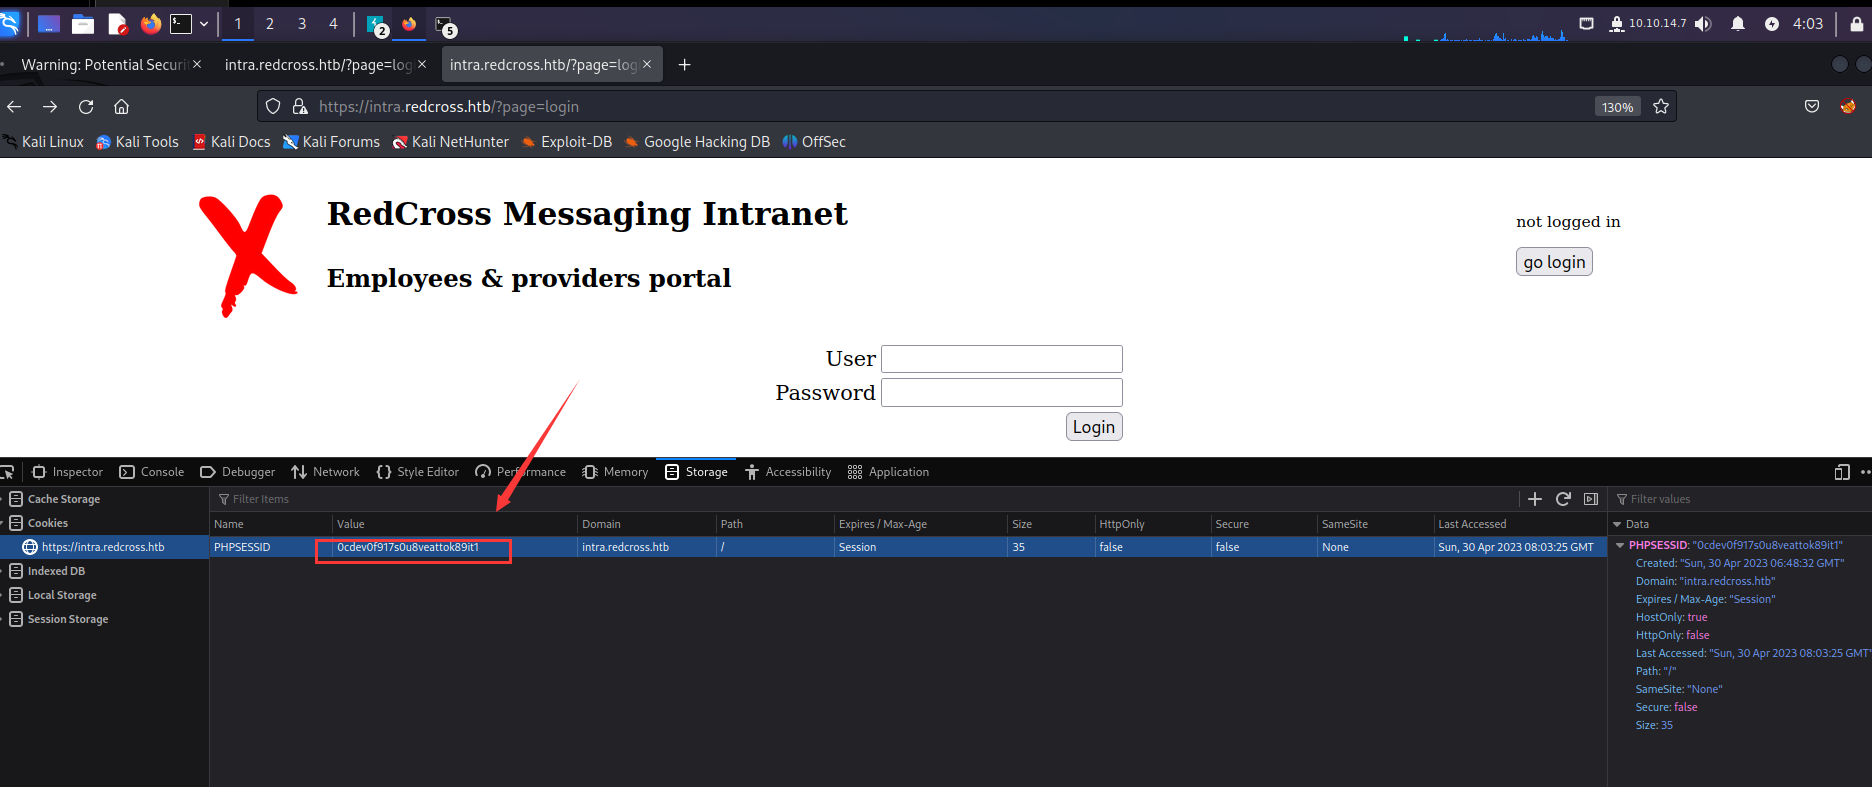Screen dimensions: 1872x787
Task: Open the Exploit-DB bookmark
Action: click(x=566, y=142)
